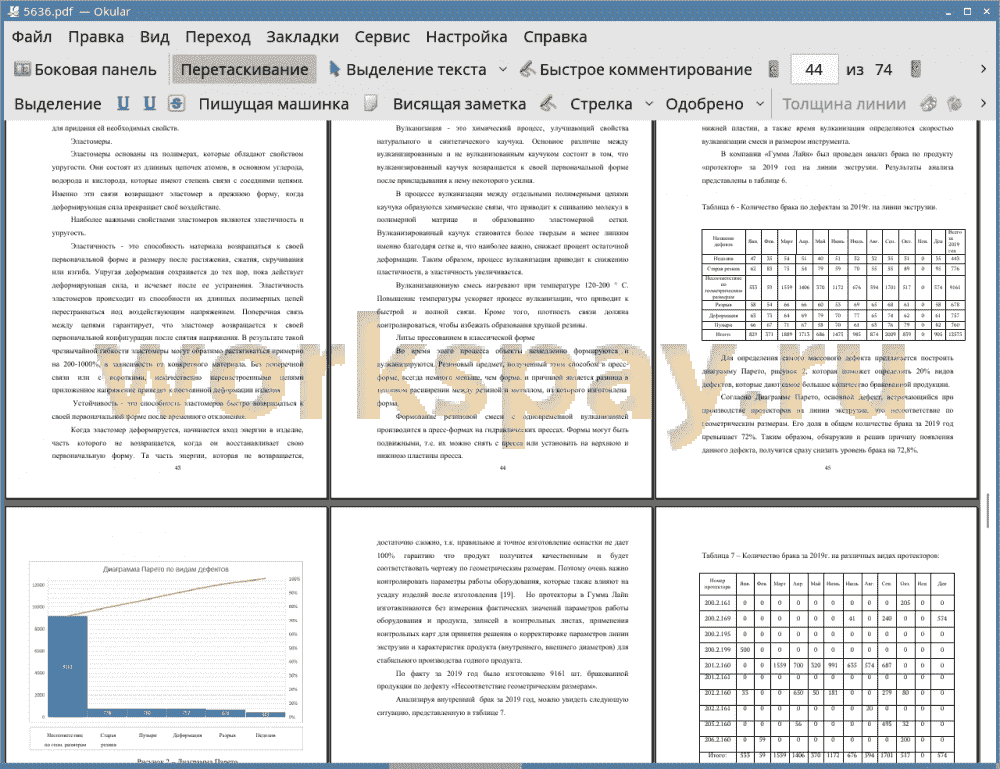Click the last icon before the annotation toolbar overflow arrow
This screenshot has height=769, width=1000.
(x=954, y=103)
